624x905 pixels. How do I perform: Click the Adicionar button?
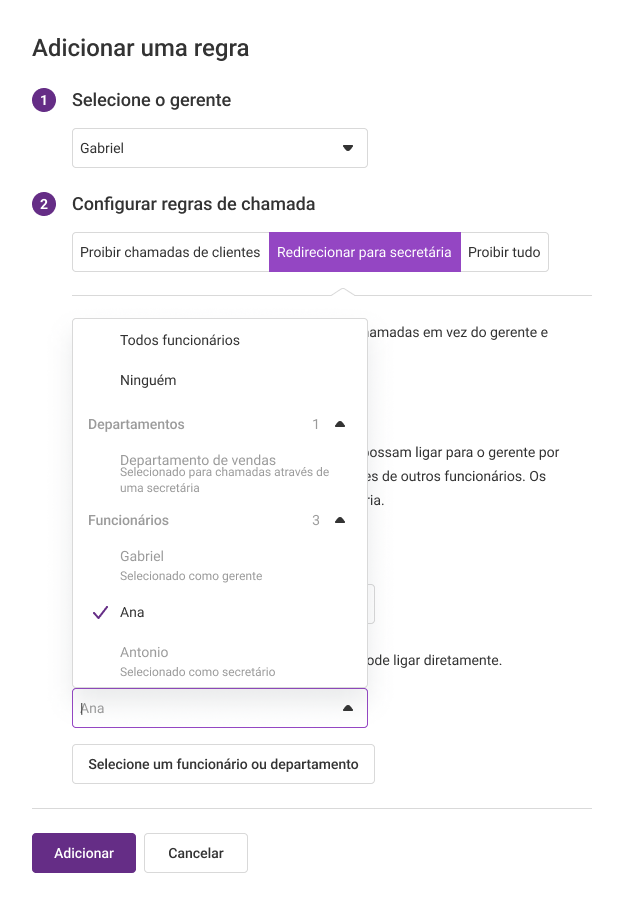coord(84,853)
